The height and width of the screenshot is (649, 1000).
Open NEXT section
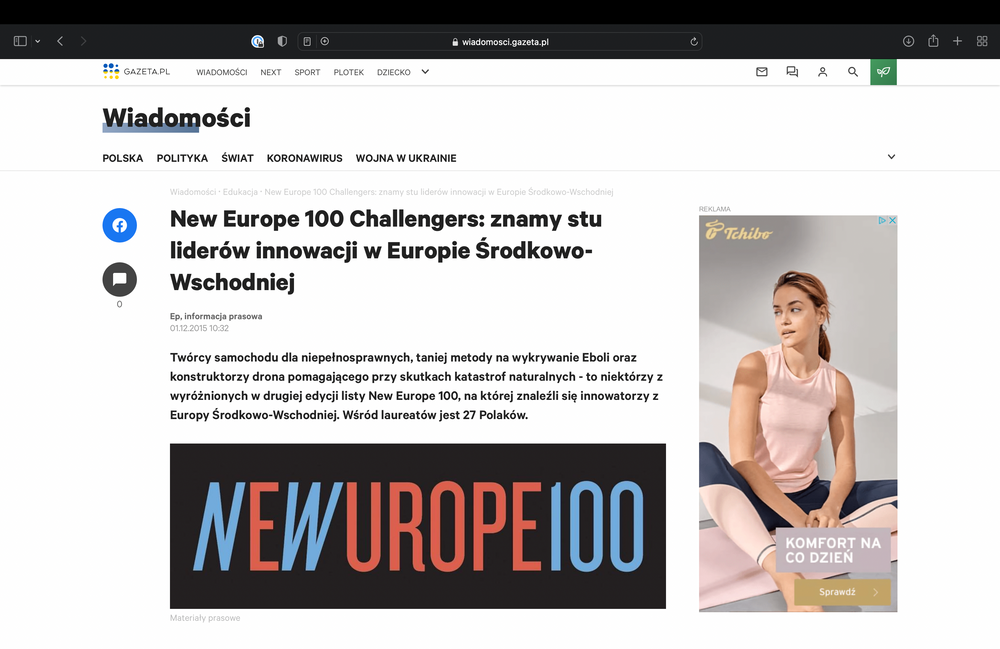[270, 72]
